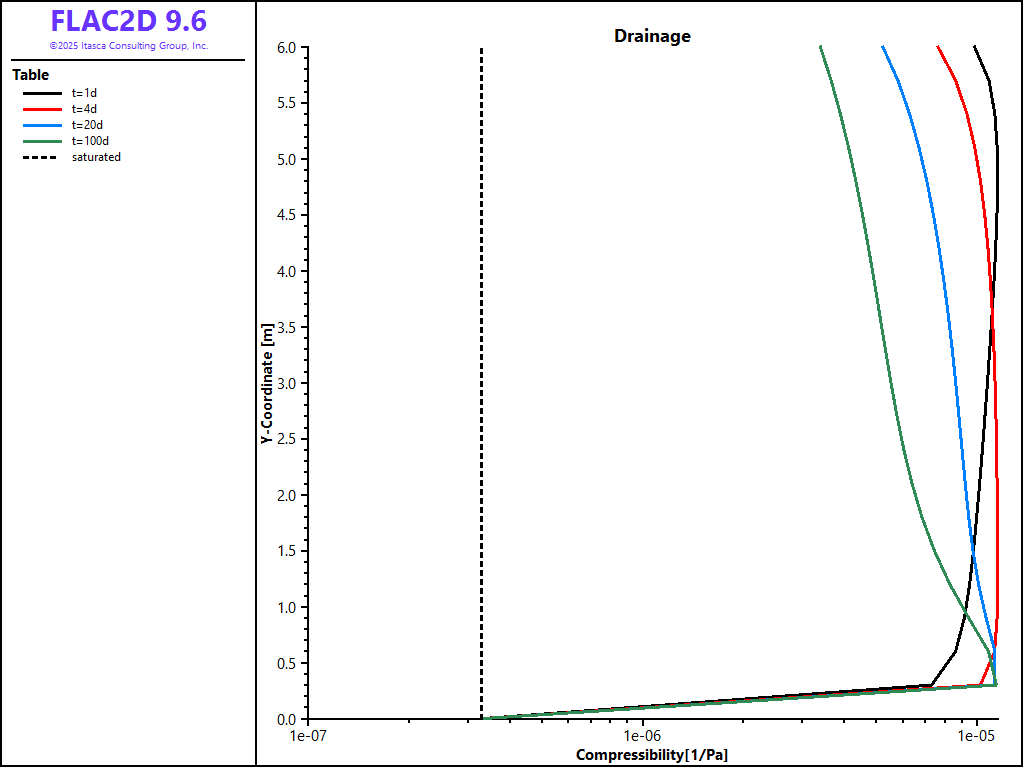The height and width of the screenshot is (768, 1024).
Task: Pick the blue line swatch for t=20d
Action: pos(41,125)
